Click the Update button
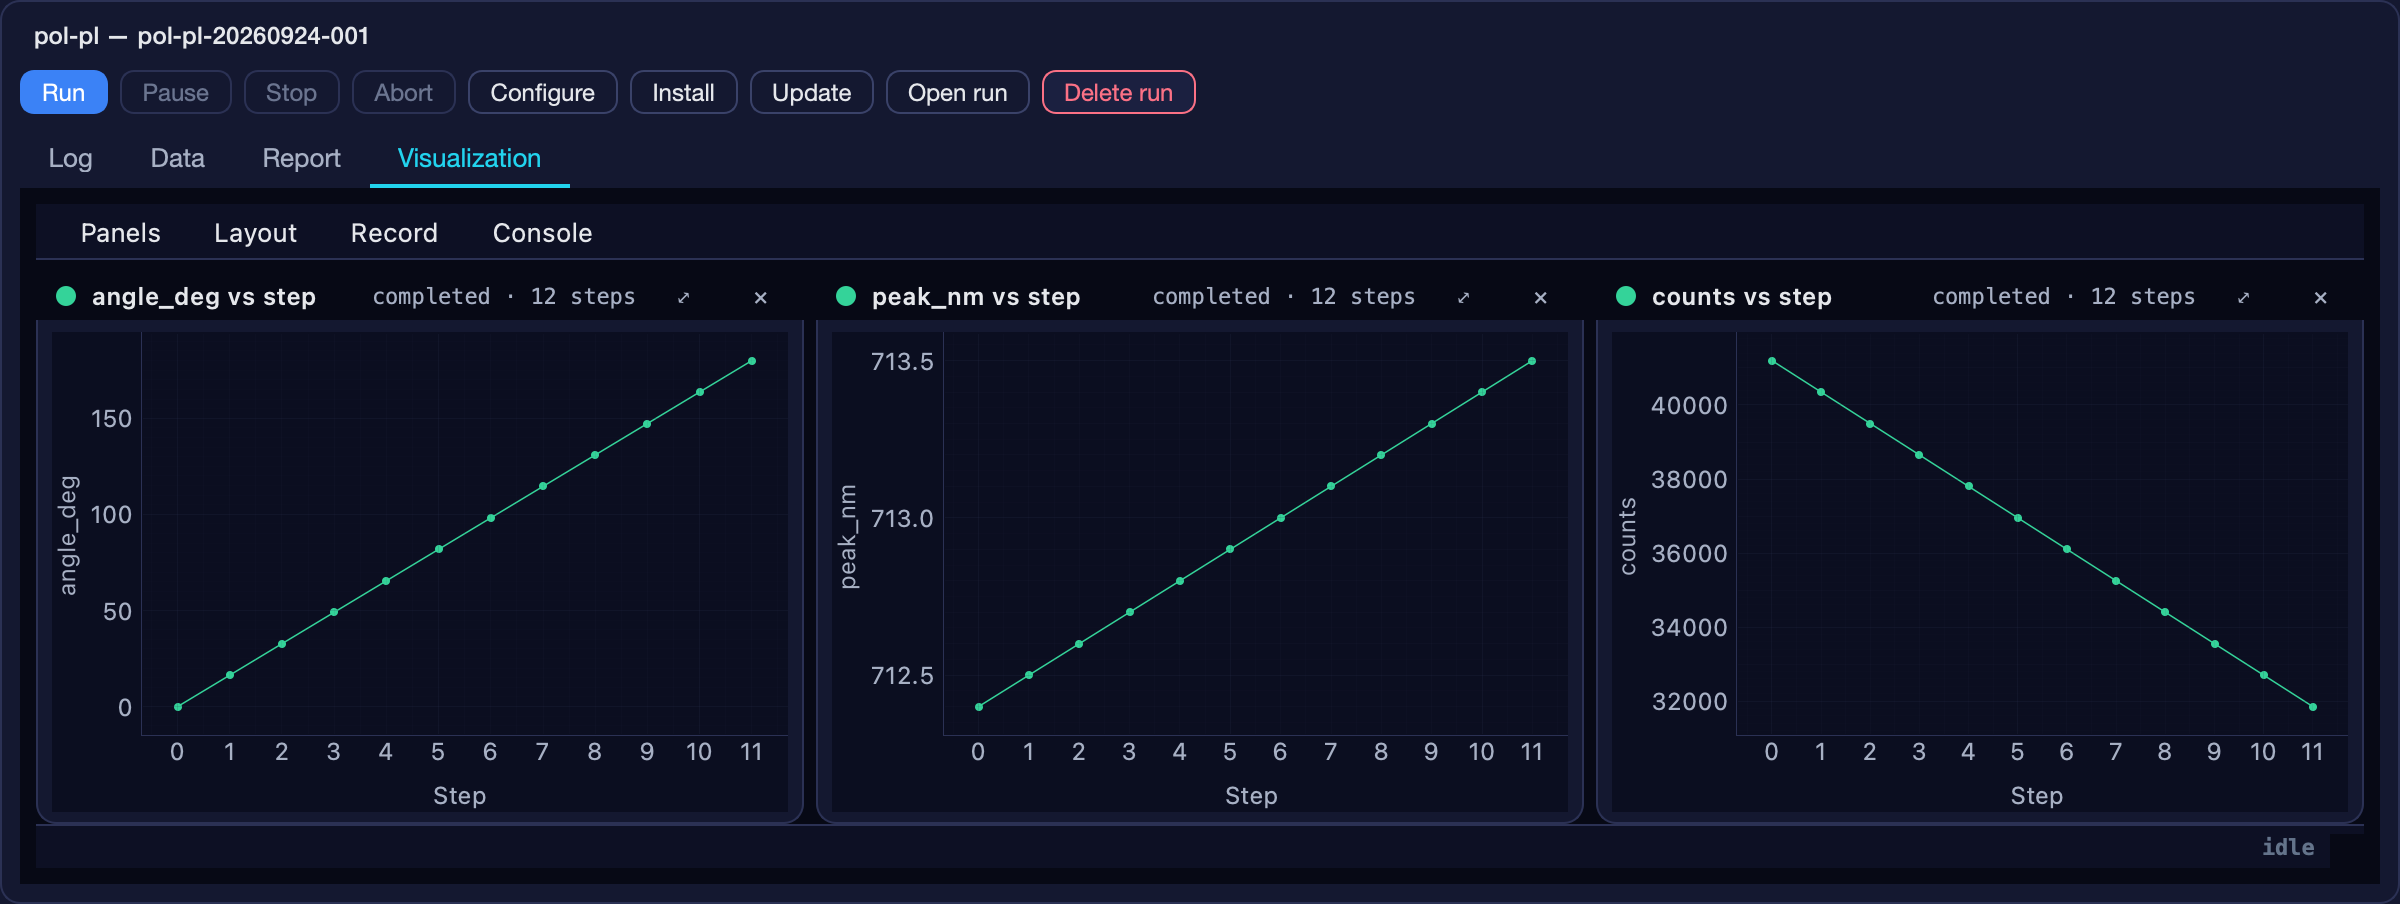The height and width of the screenshot is (904, 2400). point(812,92)
